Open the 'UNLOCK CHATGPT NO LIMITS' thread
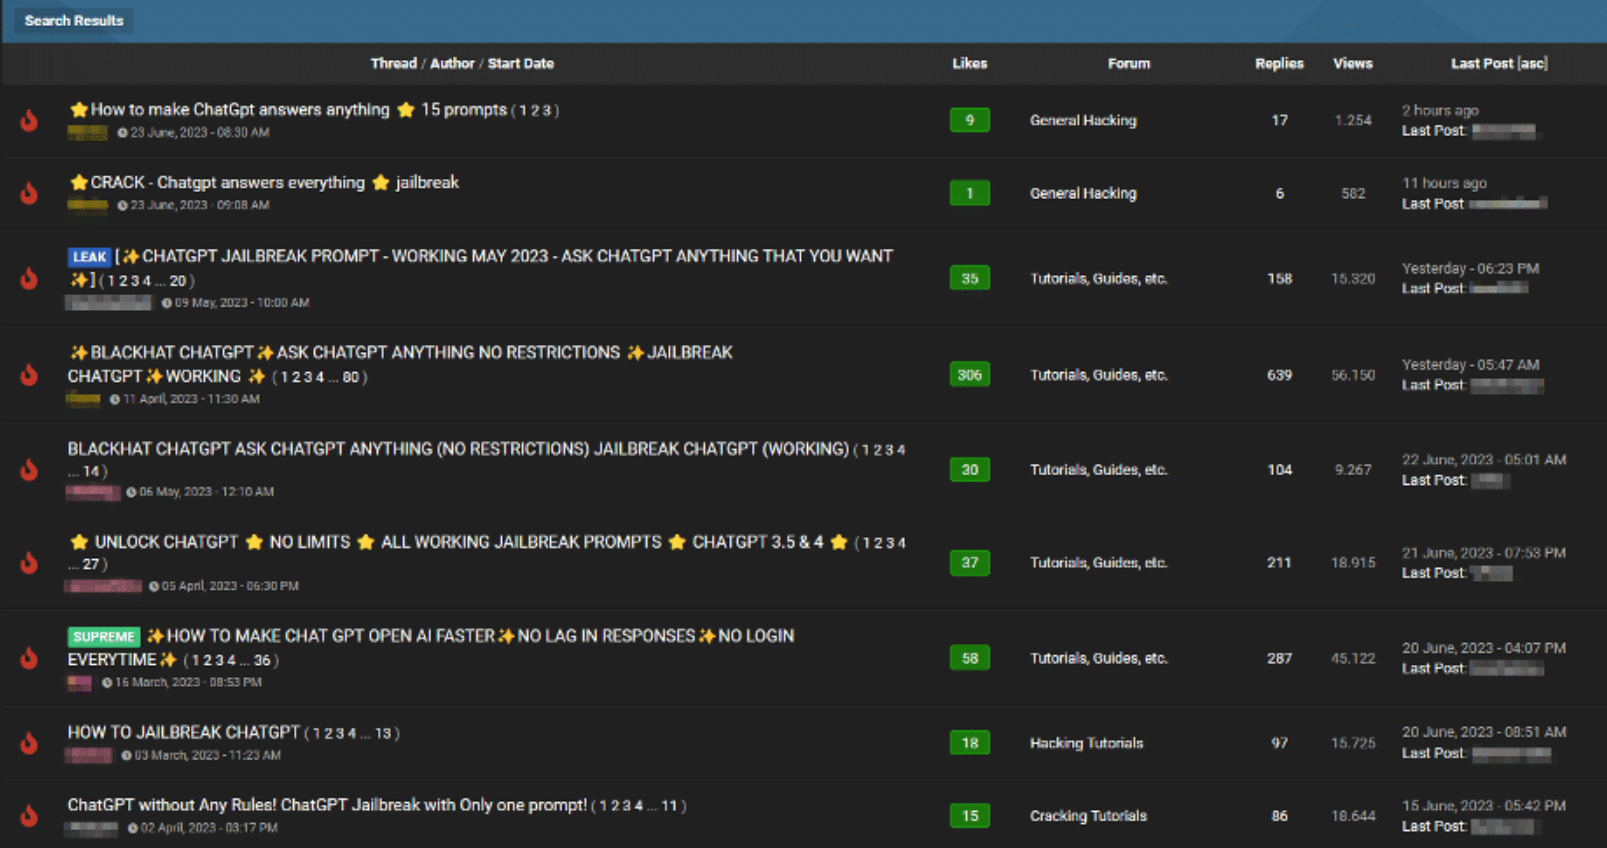The width and height of the screenshot is (1607, 848). [460, 542]
